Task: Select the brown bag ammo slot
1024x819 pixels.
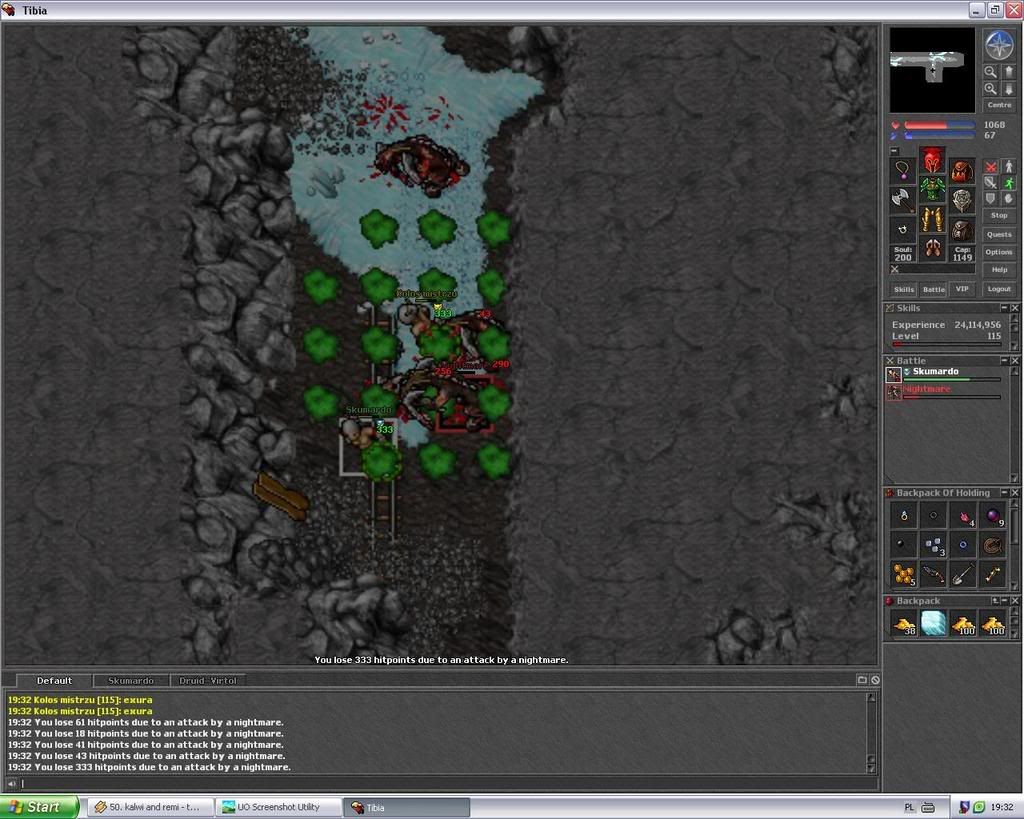Action: pyautogui.click(x=963, y=231)
